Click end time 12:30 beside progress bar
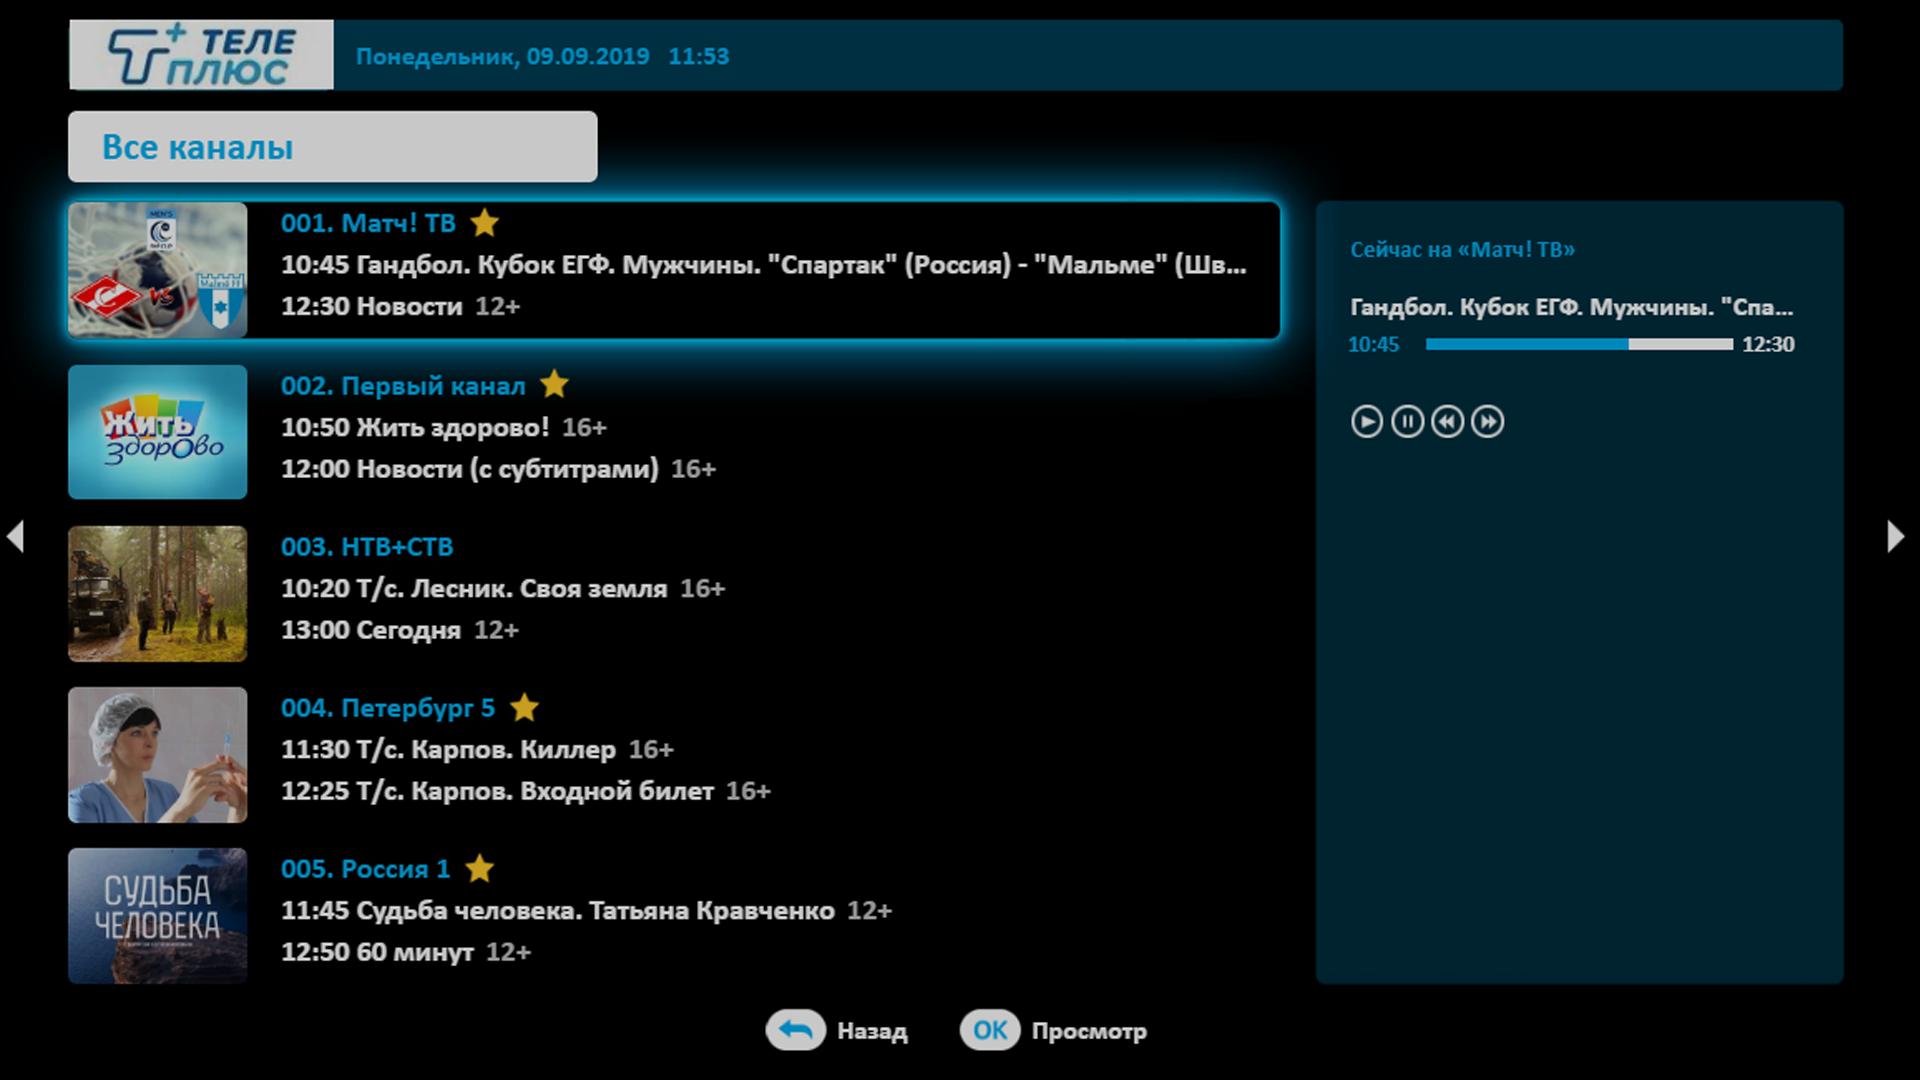This screenshot has height=1080, width=1920. [x=1768, y=345]
